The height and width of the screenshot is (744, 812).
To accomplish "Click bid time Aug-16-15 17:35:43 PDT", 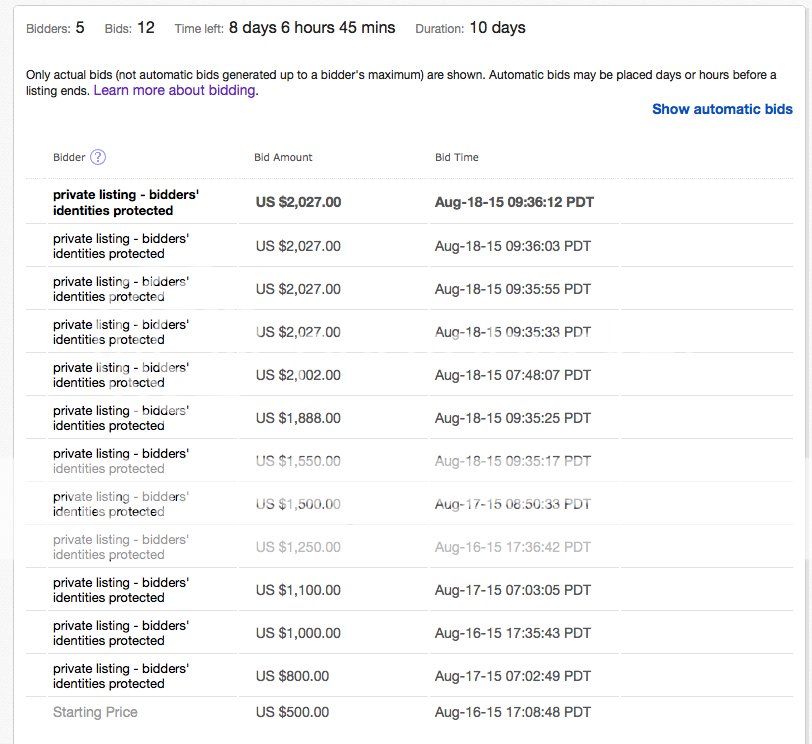I will (513, 633).
